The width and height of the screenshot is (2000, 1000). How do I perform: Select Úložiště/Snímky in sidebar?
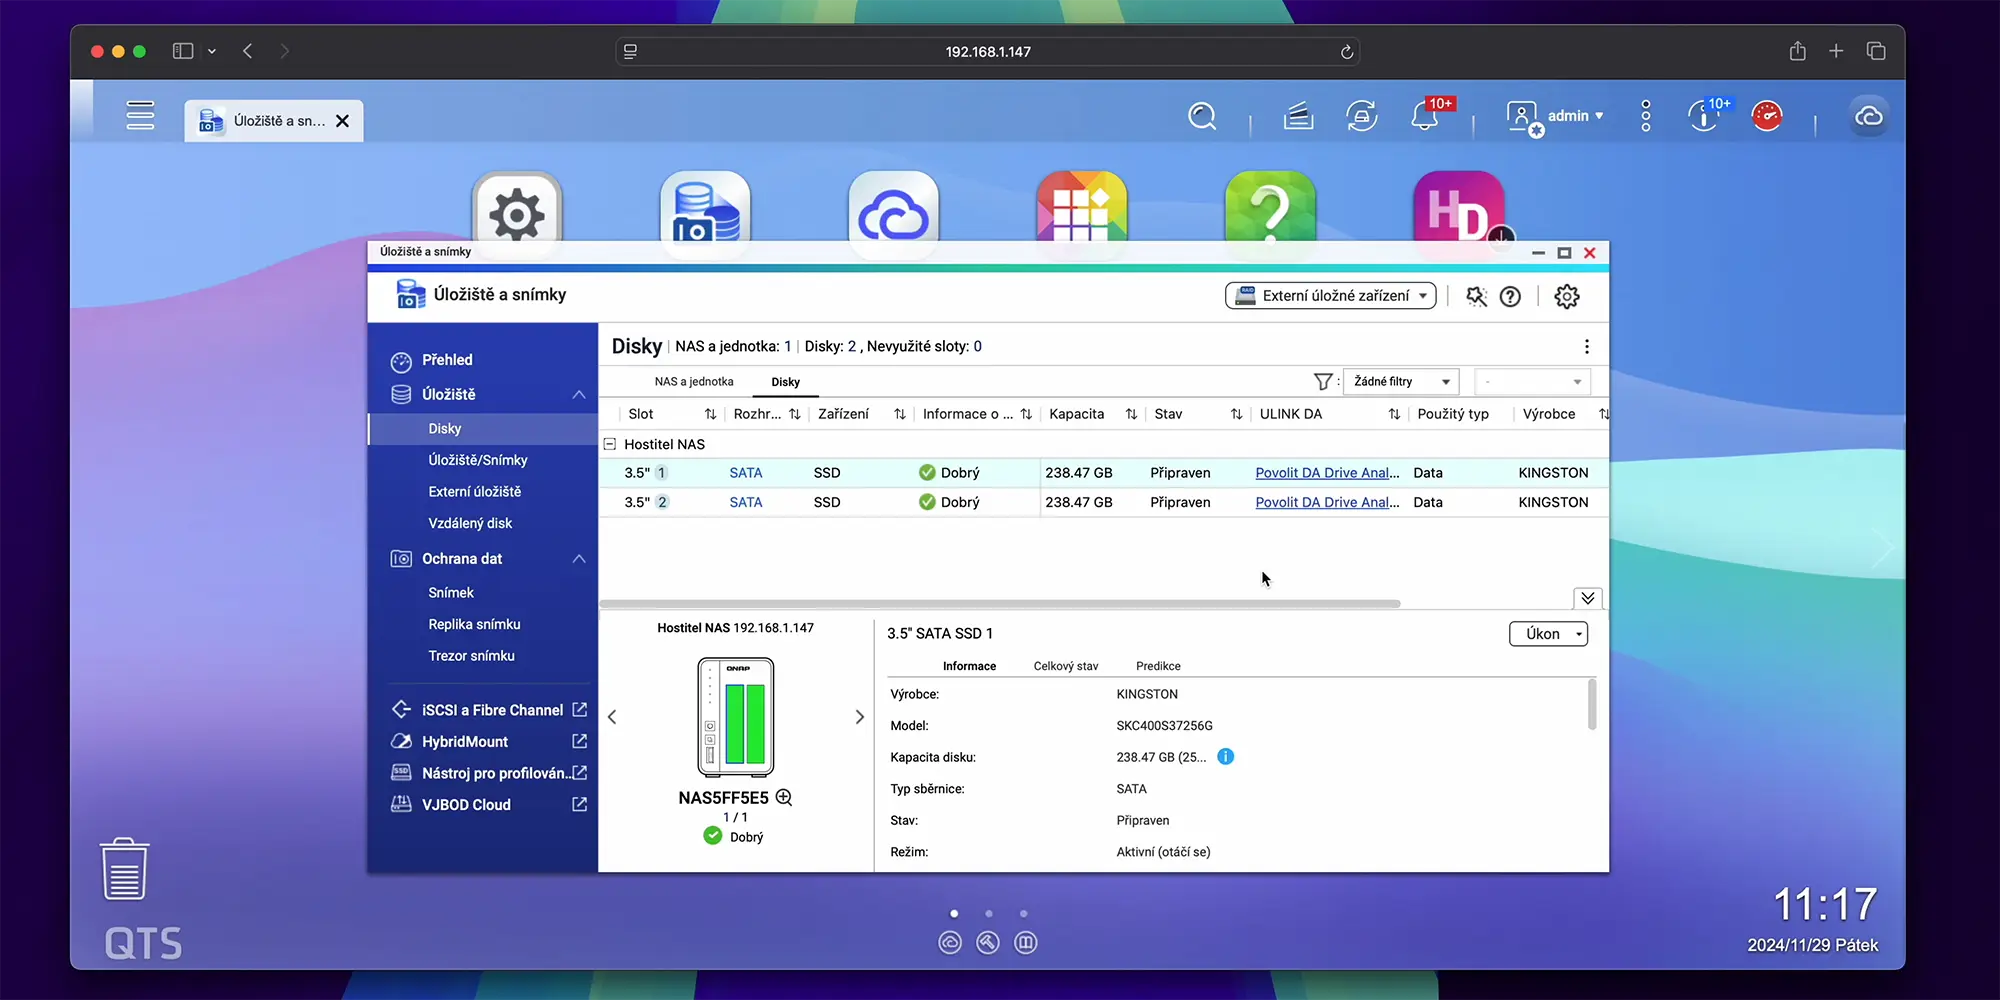tap(478, 460)
